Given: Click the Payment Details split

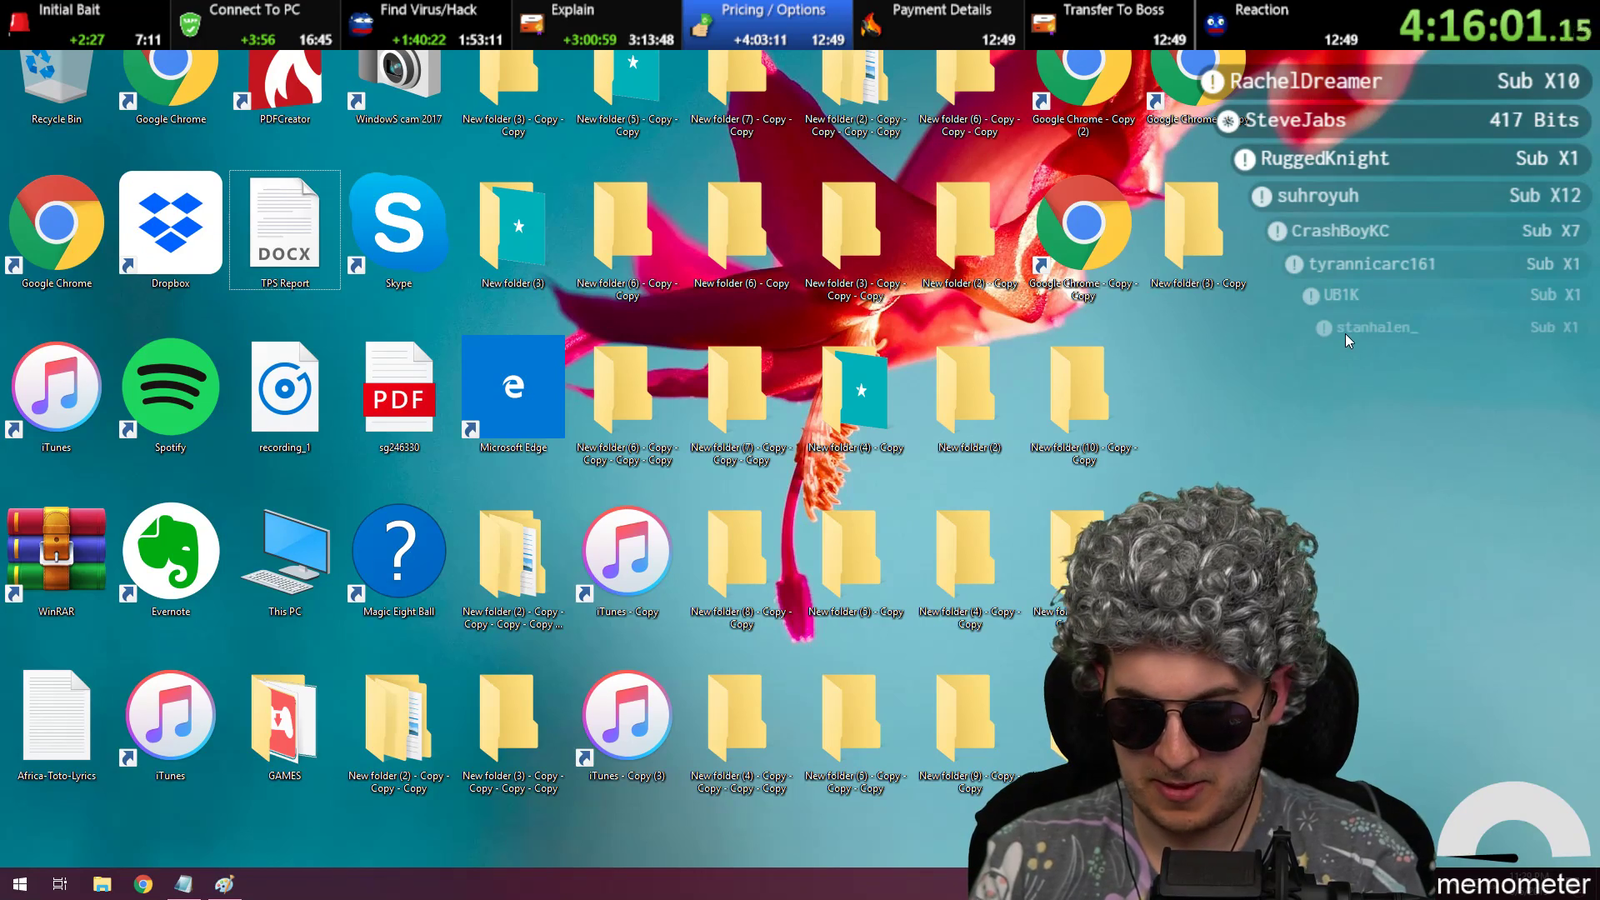Looking at the screenshot, I should (939, 25).
